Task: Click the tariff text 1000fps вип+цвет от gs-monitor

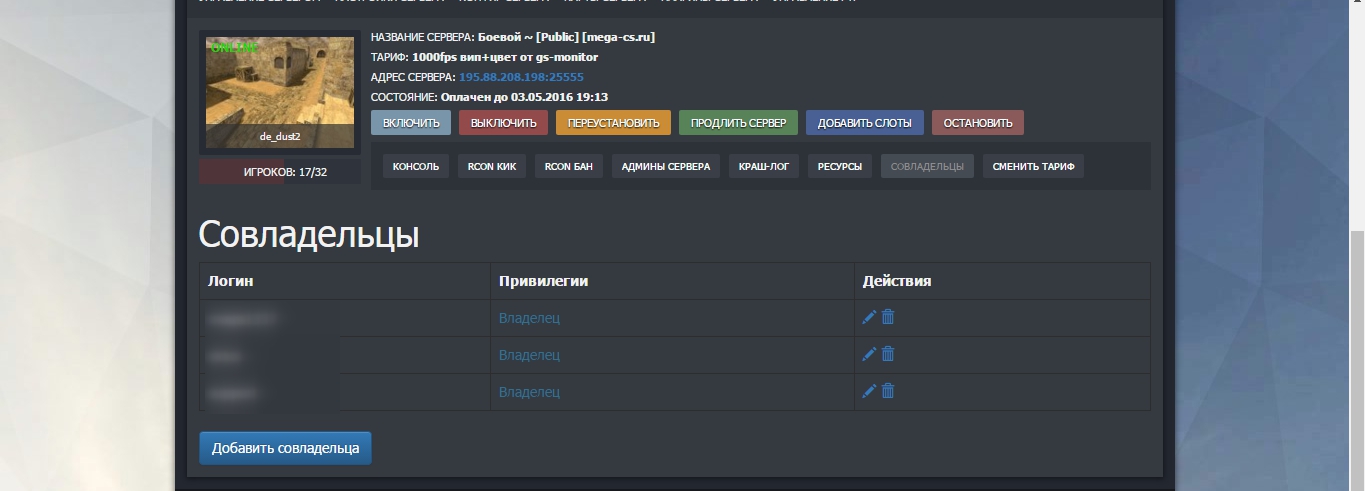Action: [x=505, y=57]
